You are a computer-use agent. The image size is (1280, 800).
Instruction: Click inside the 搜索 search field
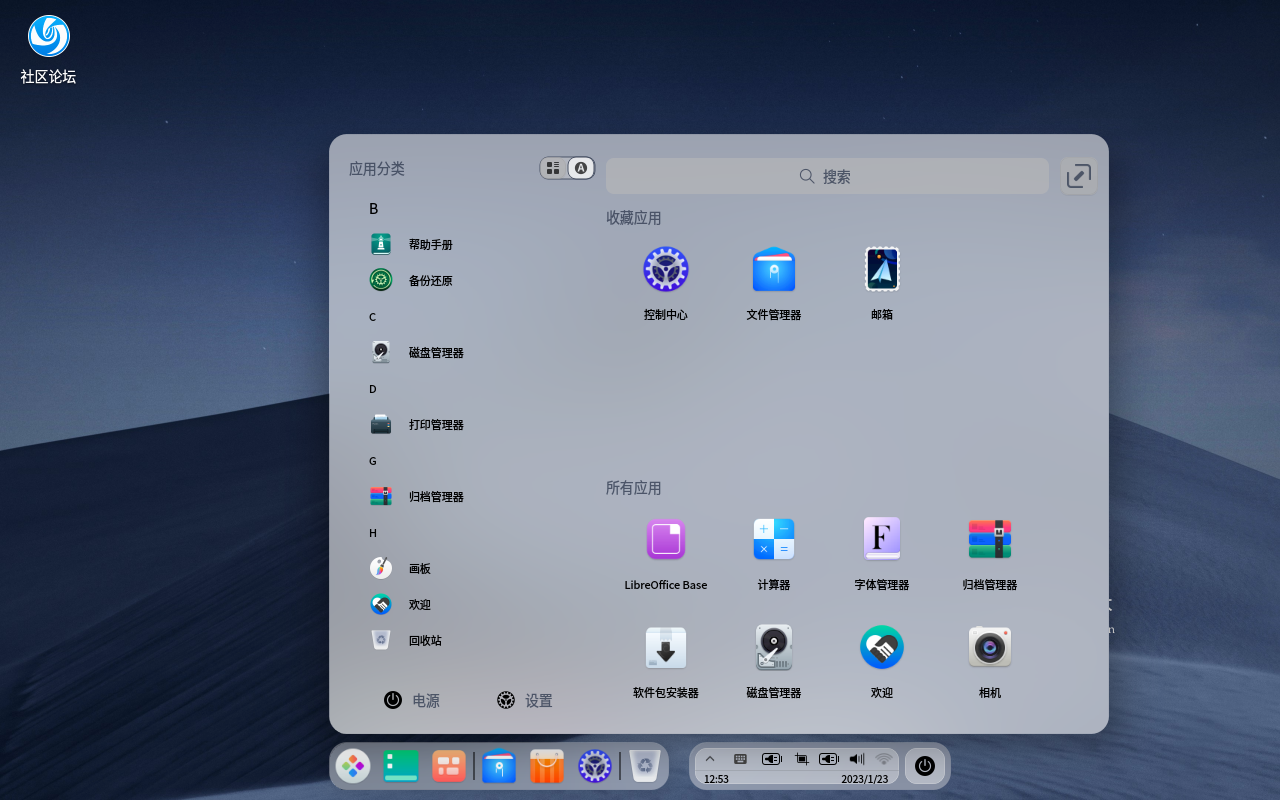tap(827, 176)
